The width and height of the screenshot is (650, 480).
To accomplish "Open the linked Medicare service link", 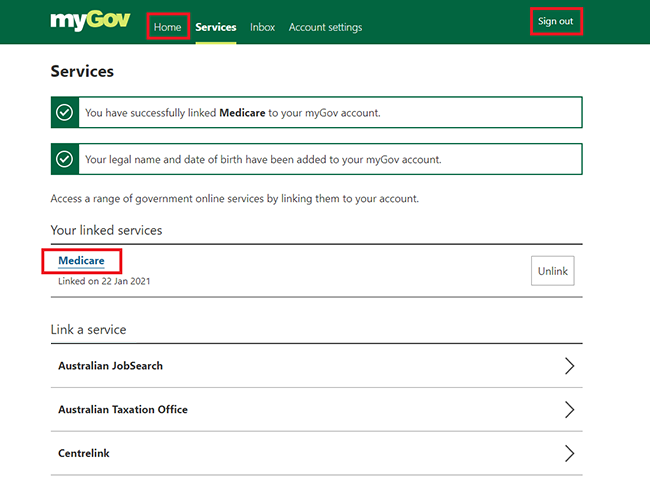I will [x=81, y=261].
